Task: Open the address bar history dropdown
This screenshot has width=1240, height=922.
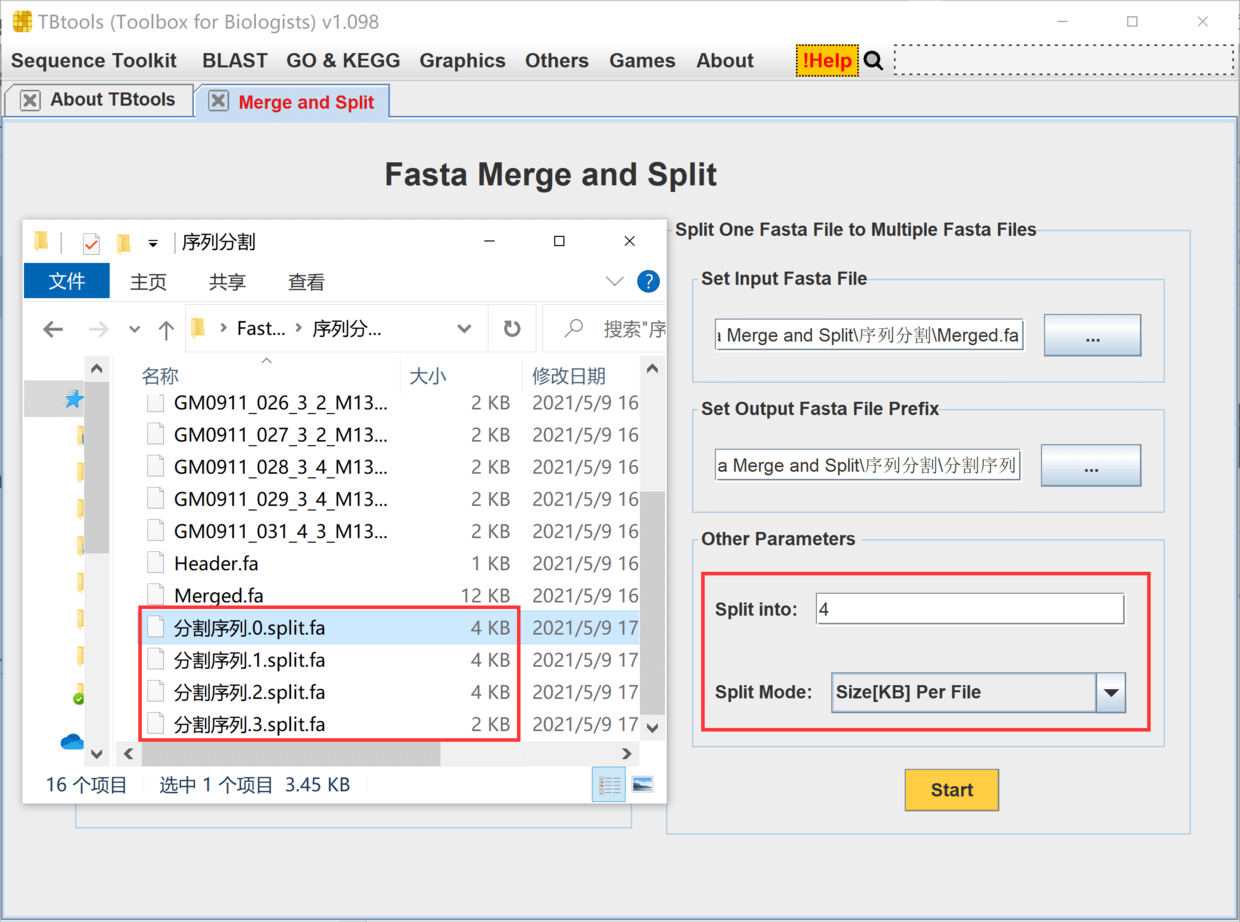Action: (464, 329)
